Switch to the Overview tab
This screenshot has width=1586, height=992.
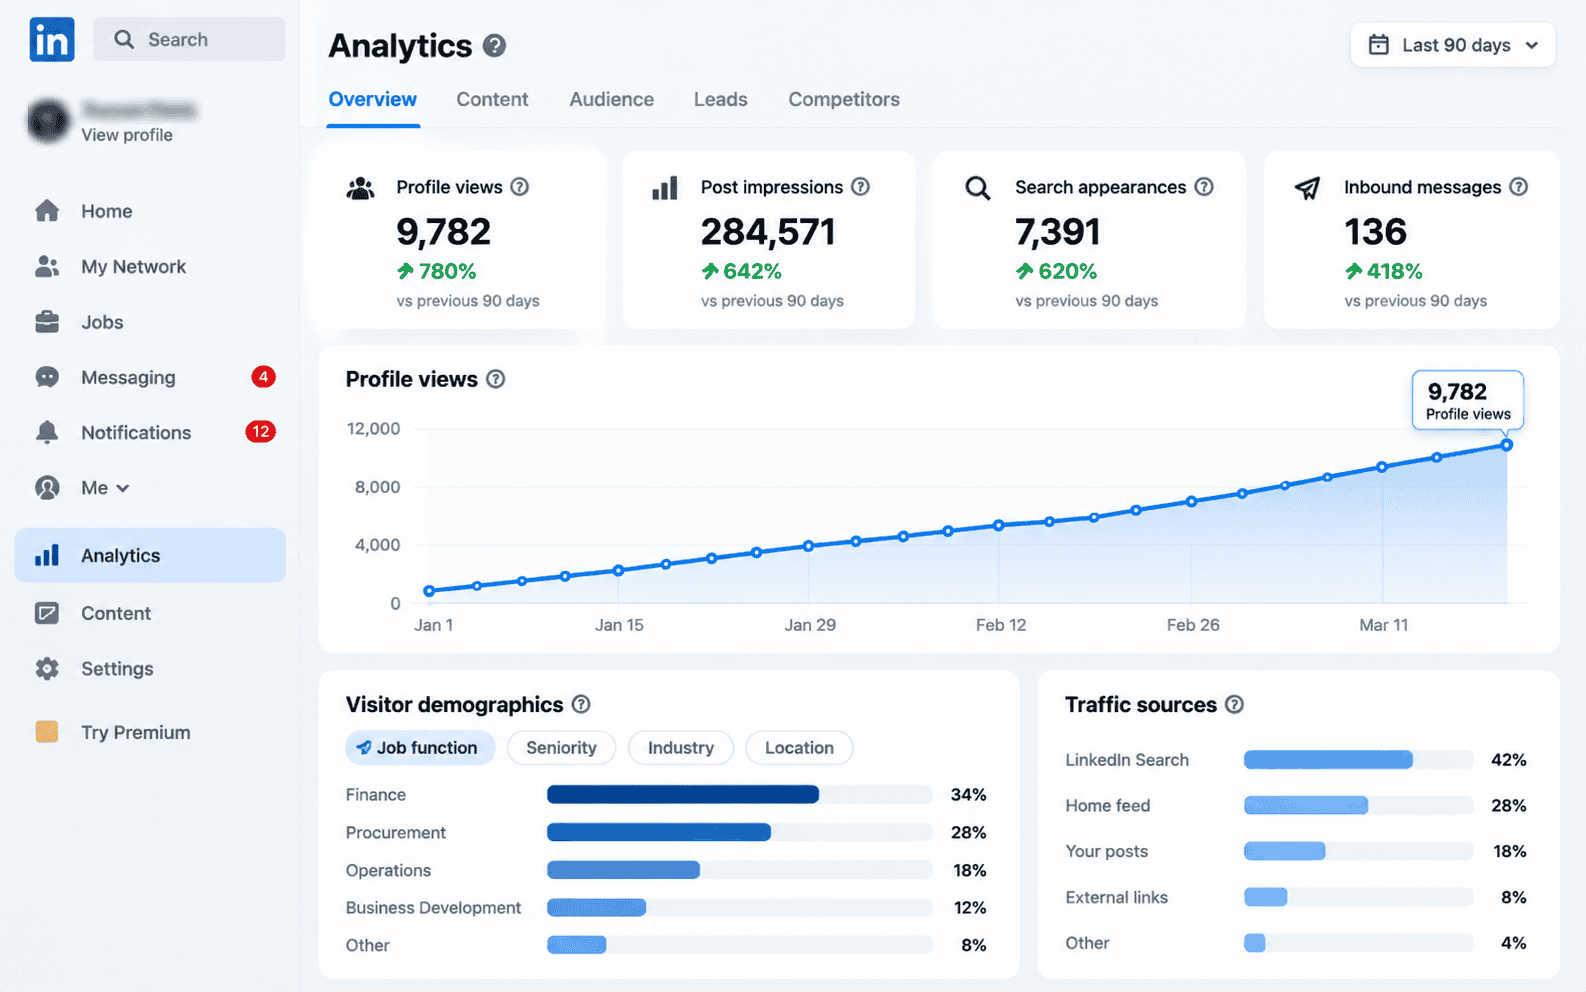coord(373,99)
